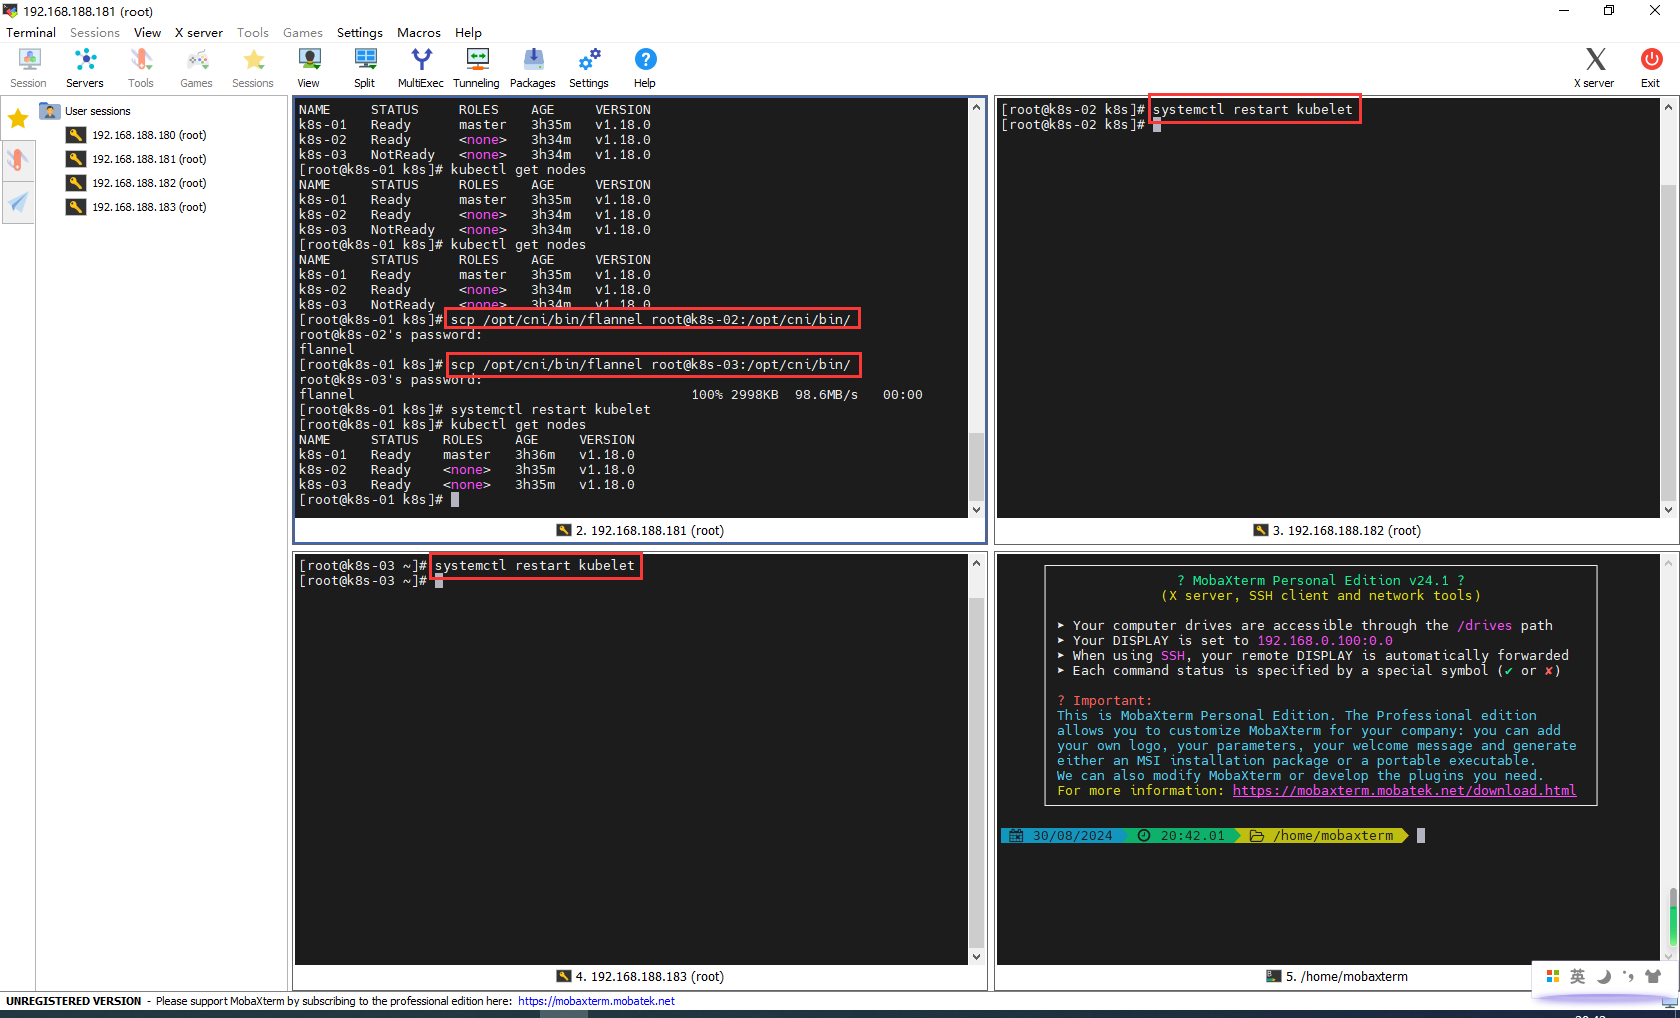Select the 2. 192.168.188.181 (root) pane tab
Image resolution: width=1680 pixels, height=1018 pixels.
(640, 531)
